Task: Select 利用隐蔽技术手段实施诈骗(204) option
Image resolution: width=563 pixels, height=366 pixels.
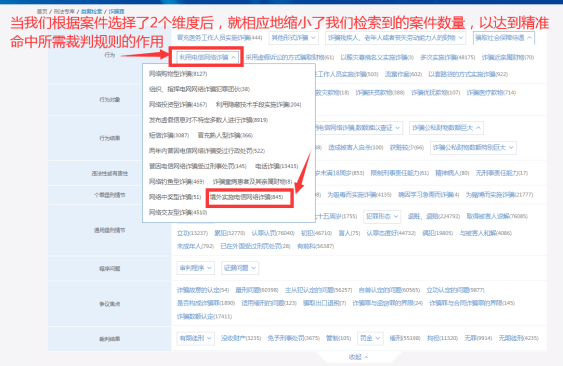Action: coord(258,105)
